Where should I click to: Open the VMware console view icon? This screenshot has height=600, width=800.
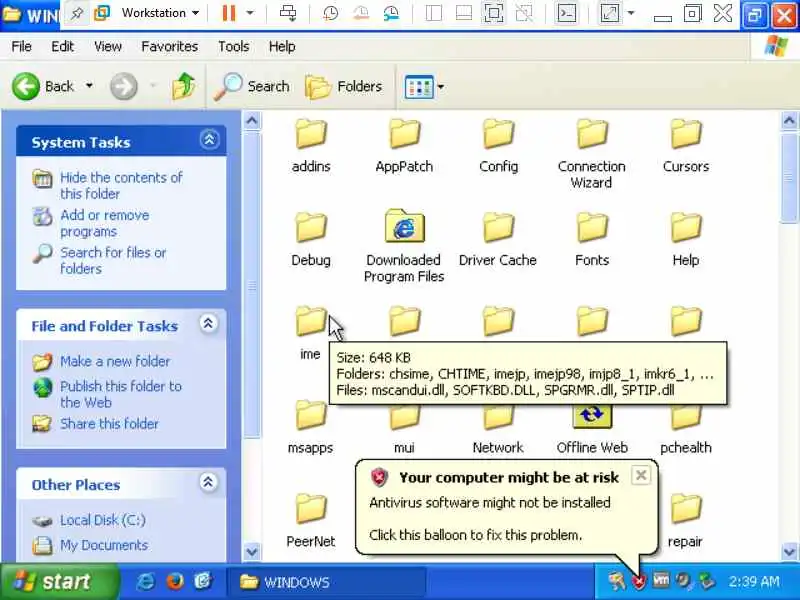point(567,13)
